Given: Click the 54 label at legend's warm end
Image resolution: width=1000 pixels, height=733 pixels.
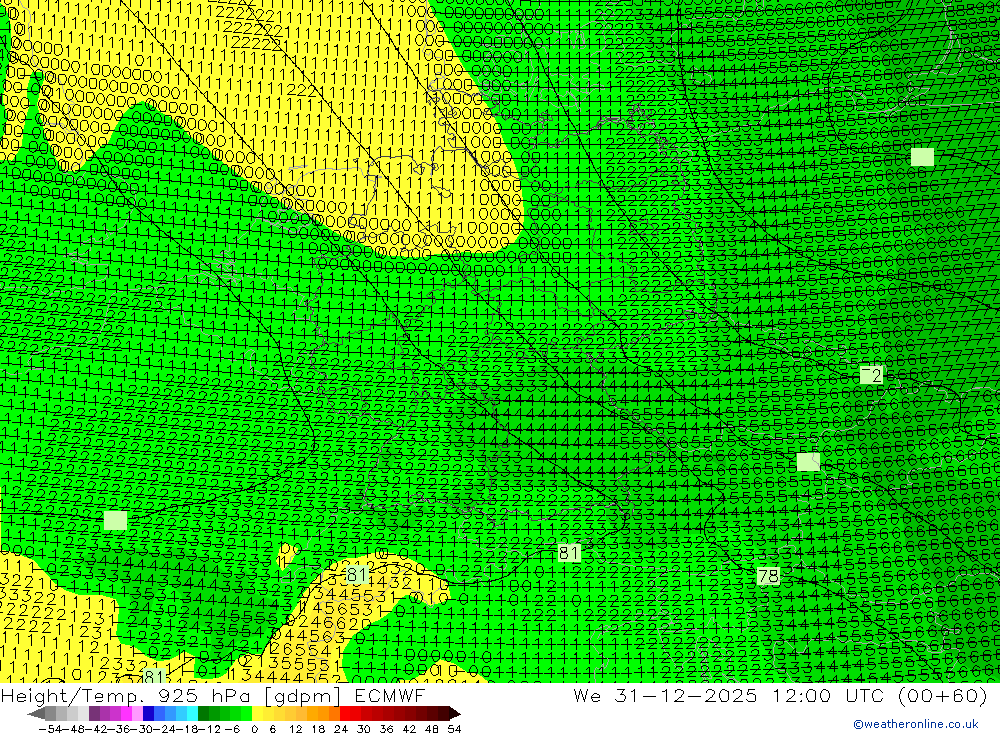Looking at the screenshot, I should click(454, 728).
